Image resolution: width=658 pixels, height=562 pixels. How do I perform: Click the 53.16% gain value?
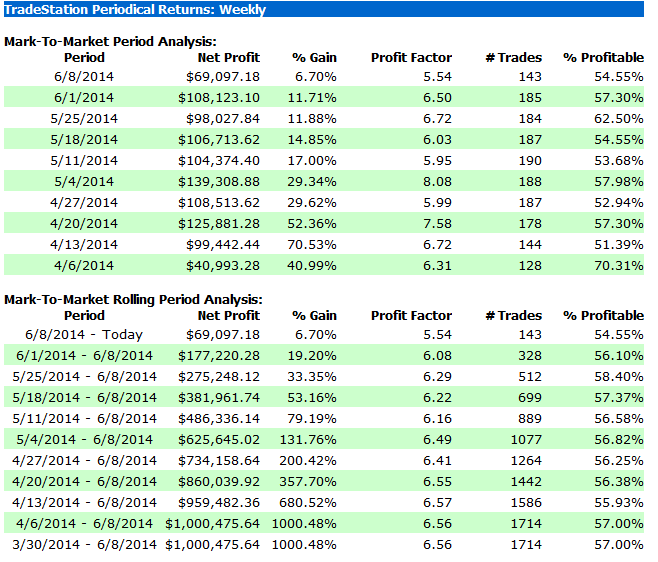coord(312,398)
